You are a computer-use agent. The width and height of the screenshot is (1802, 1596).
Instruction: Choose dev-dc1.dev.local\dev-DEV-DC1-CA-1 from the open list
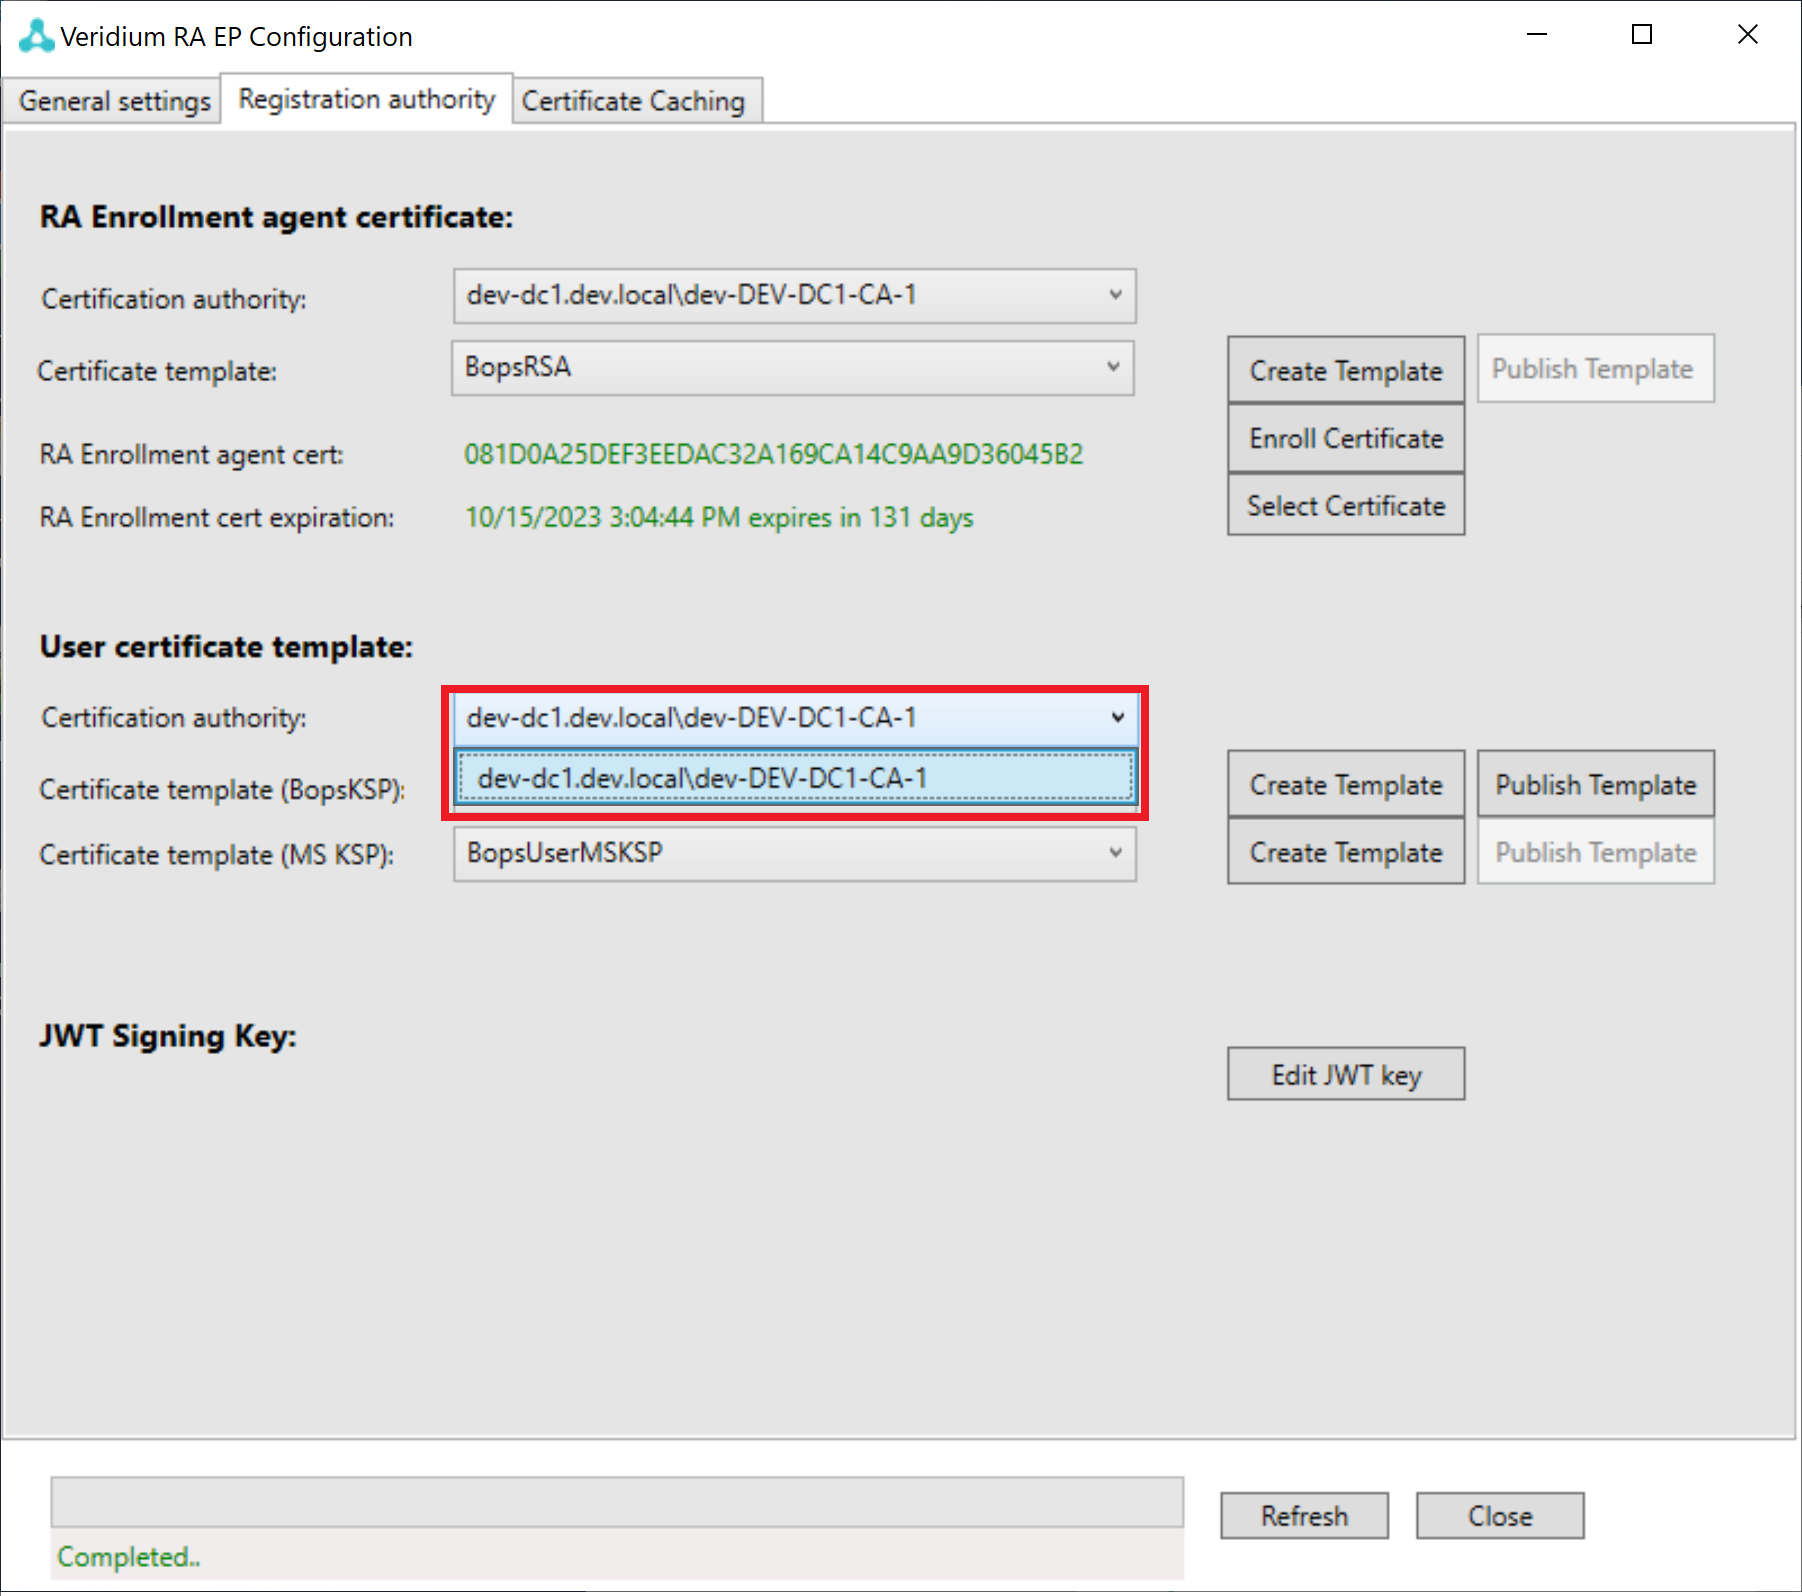(795, 778)
